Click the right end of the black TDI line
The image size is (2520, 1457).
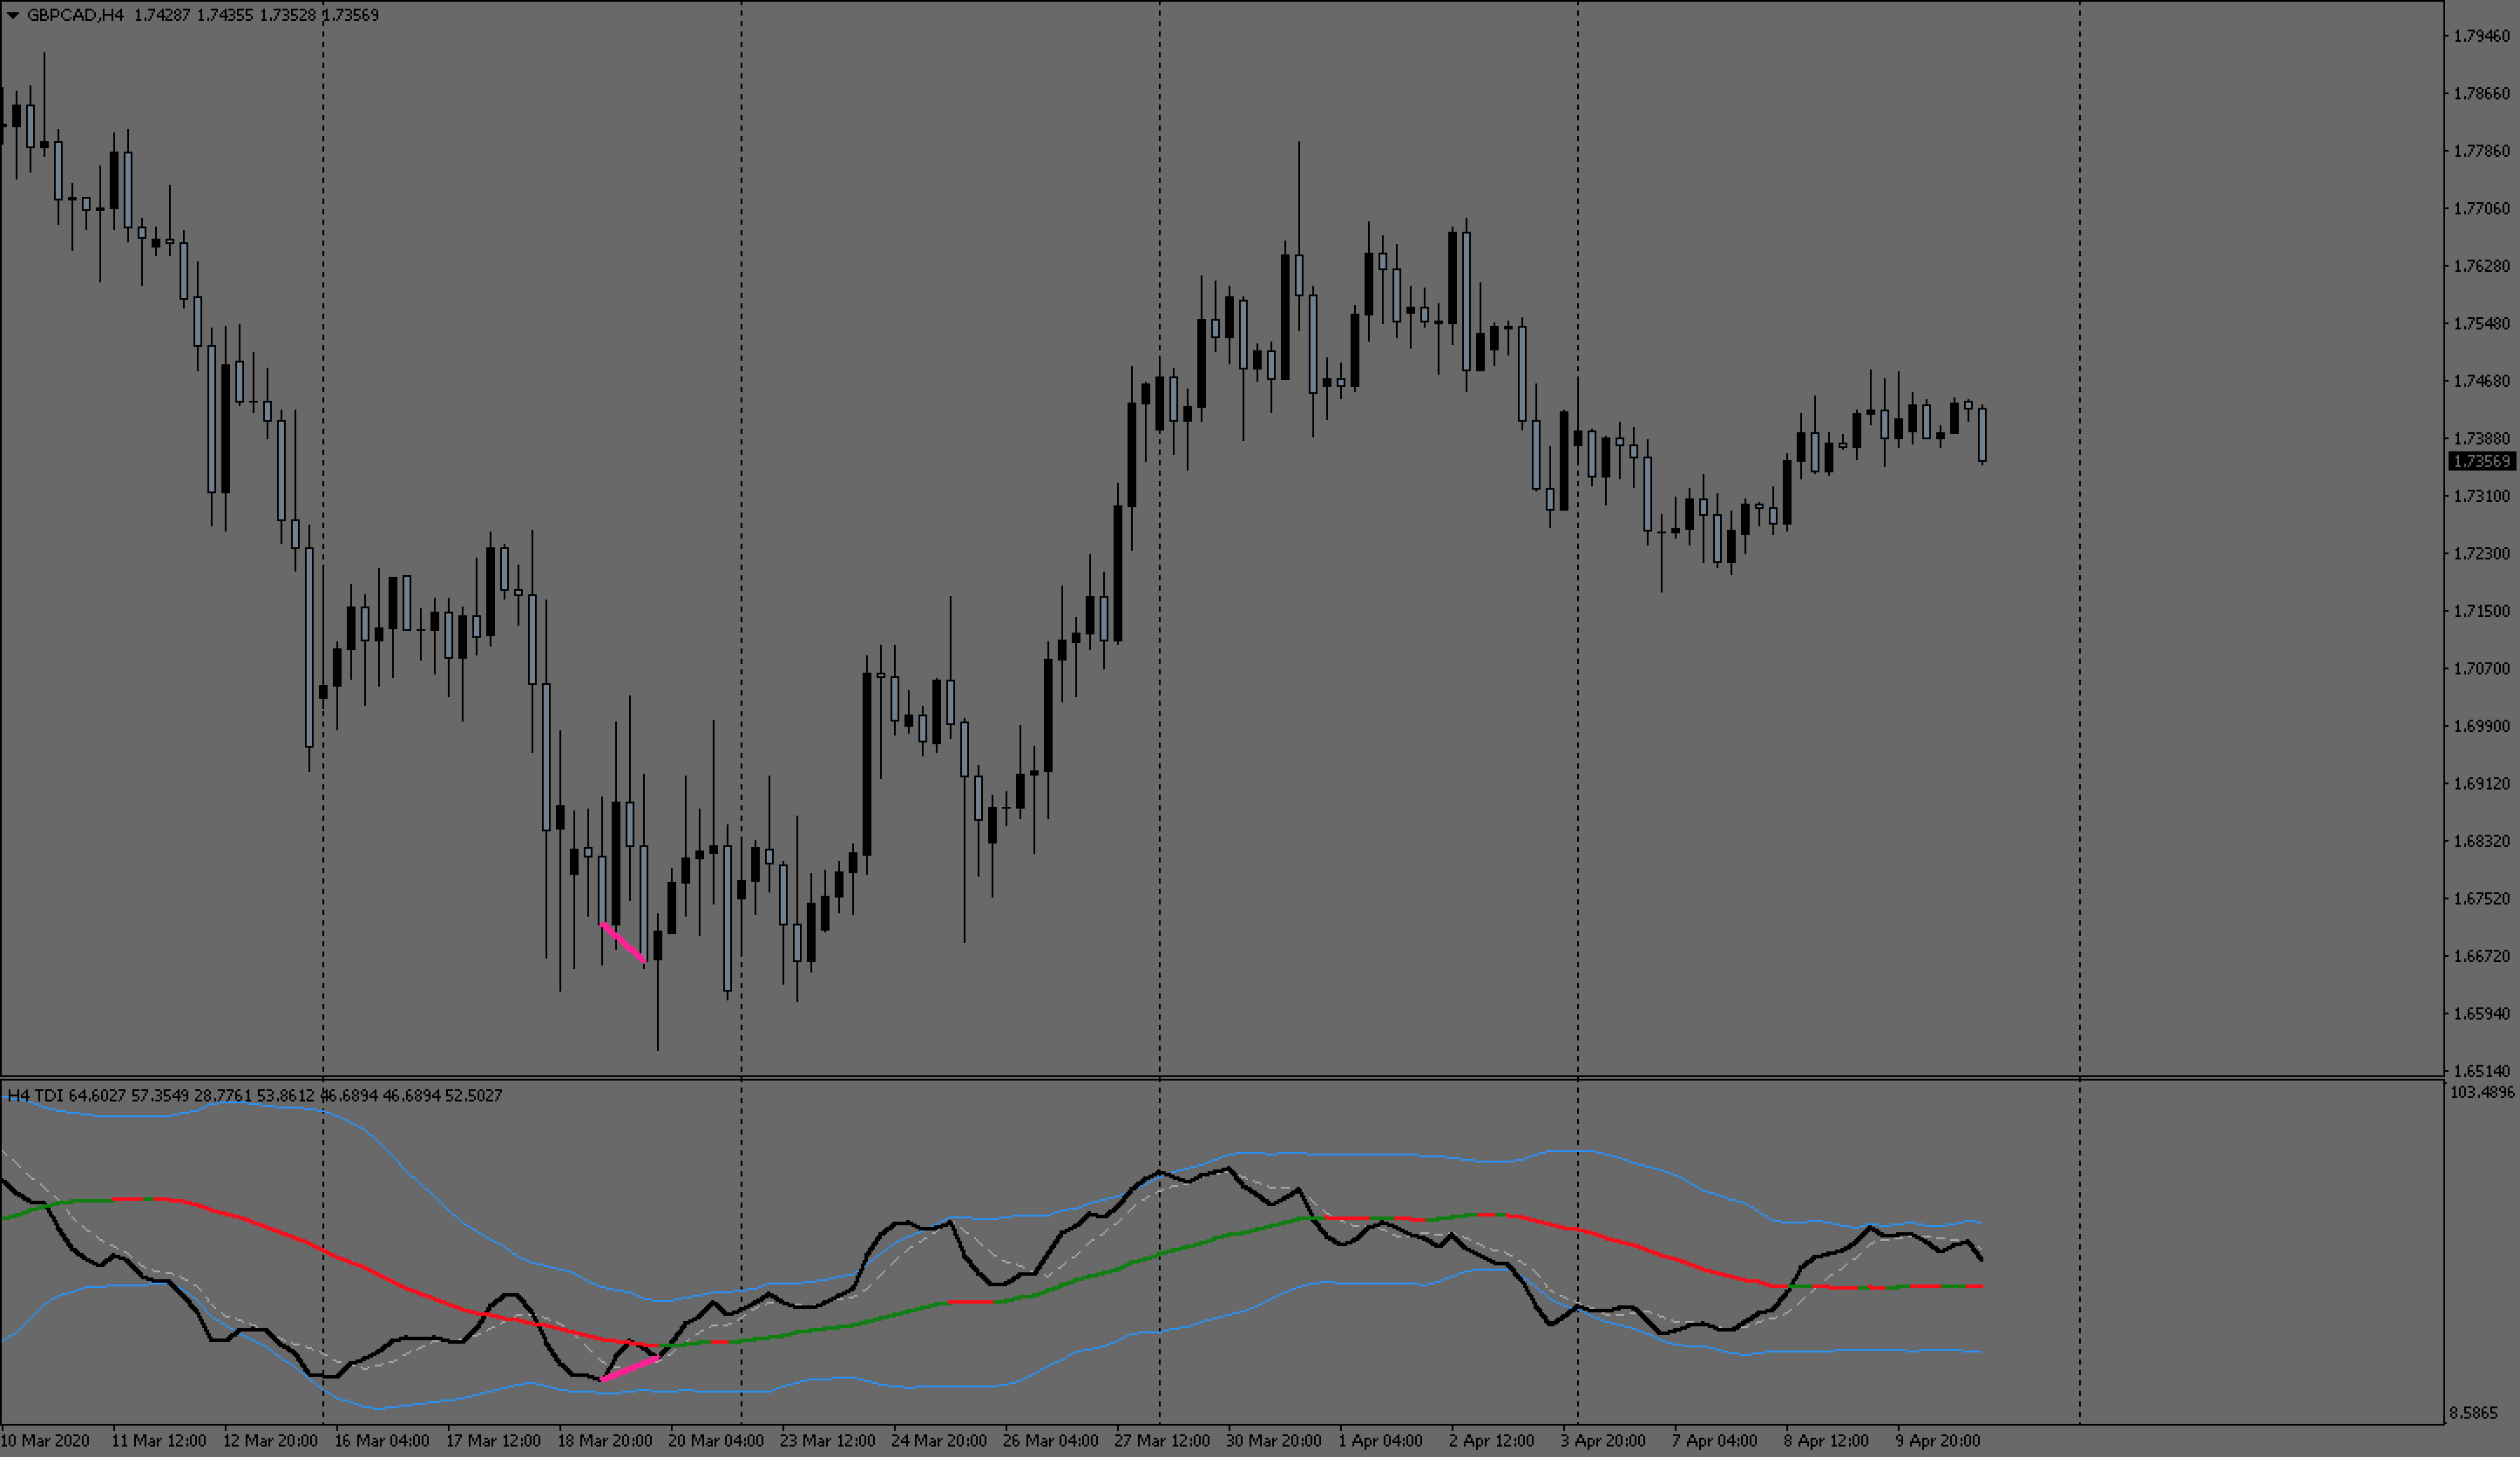click(x=1981, y=1259)
